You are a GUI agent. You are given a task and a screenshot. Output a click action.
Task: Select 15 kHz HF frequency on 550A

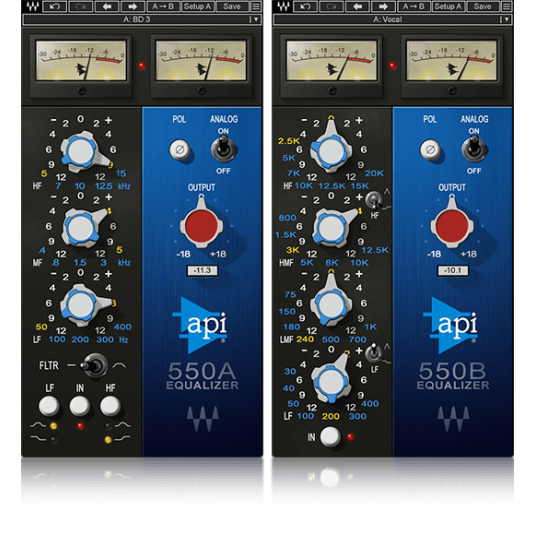coord(121,173)
